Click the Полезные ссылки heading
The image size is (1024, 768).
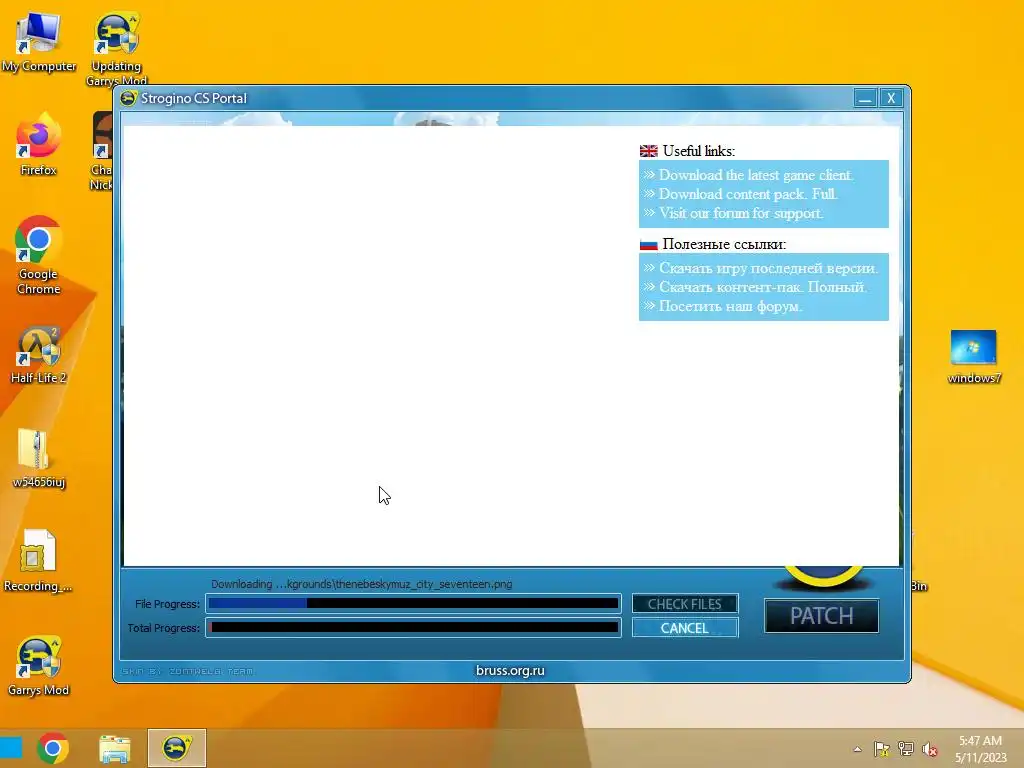pos(724,244)
